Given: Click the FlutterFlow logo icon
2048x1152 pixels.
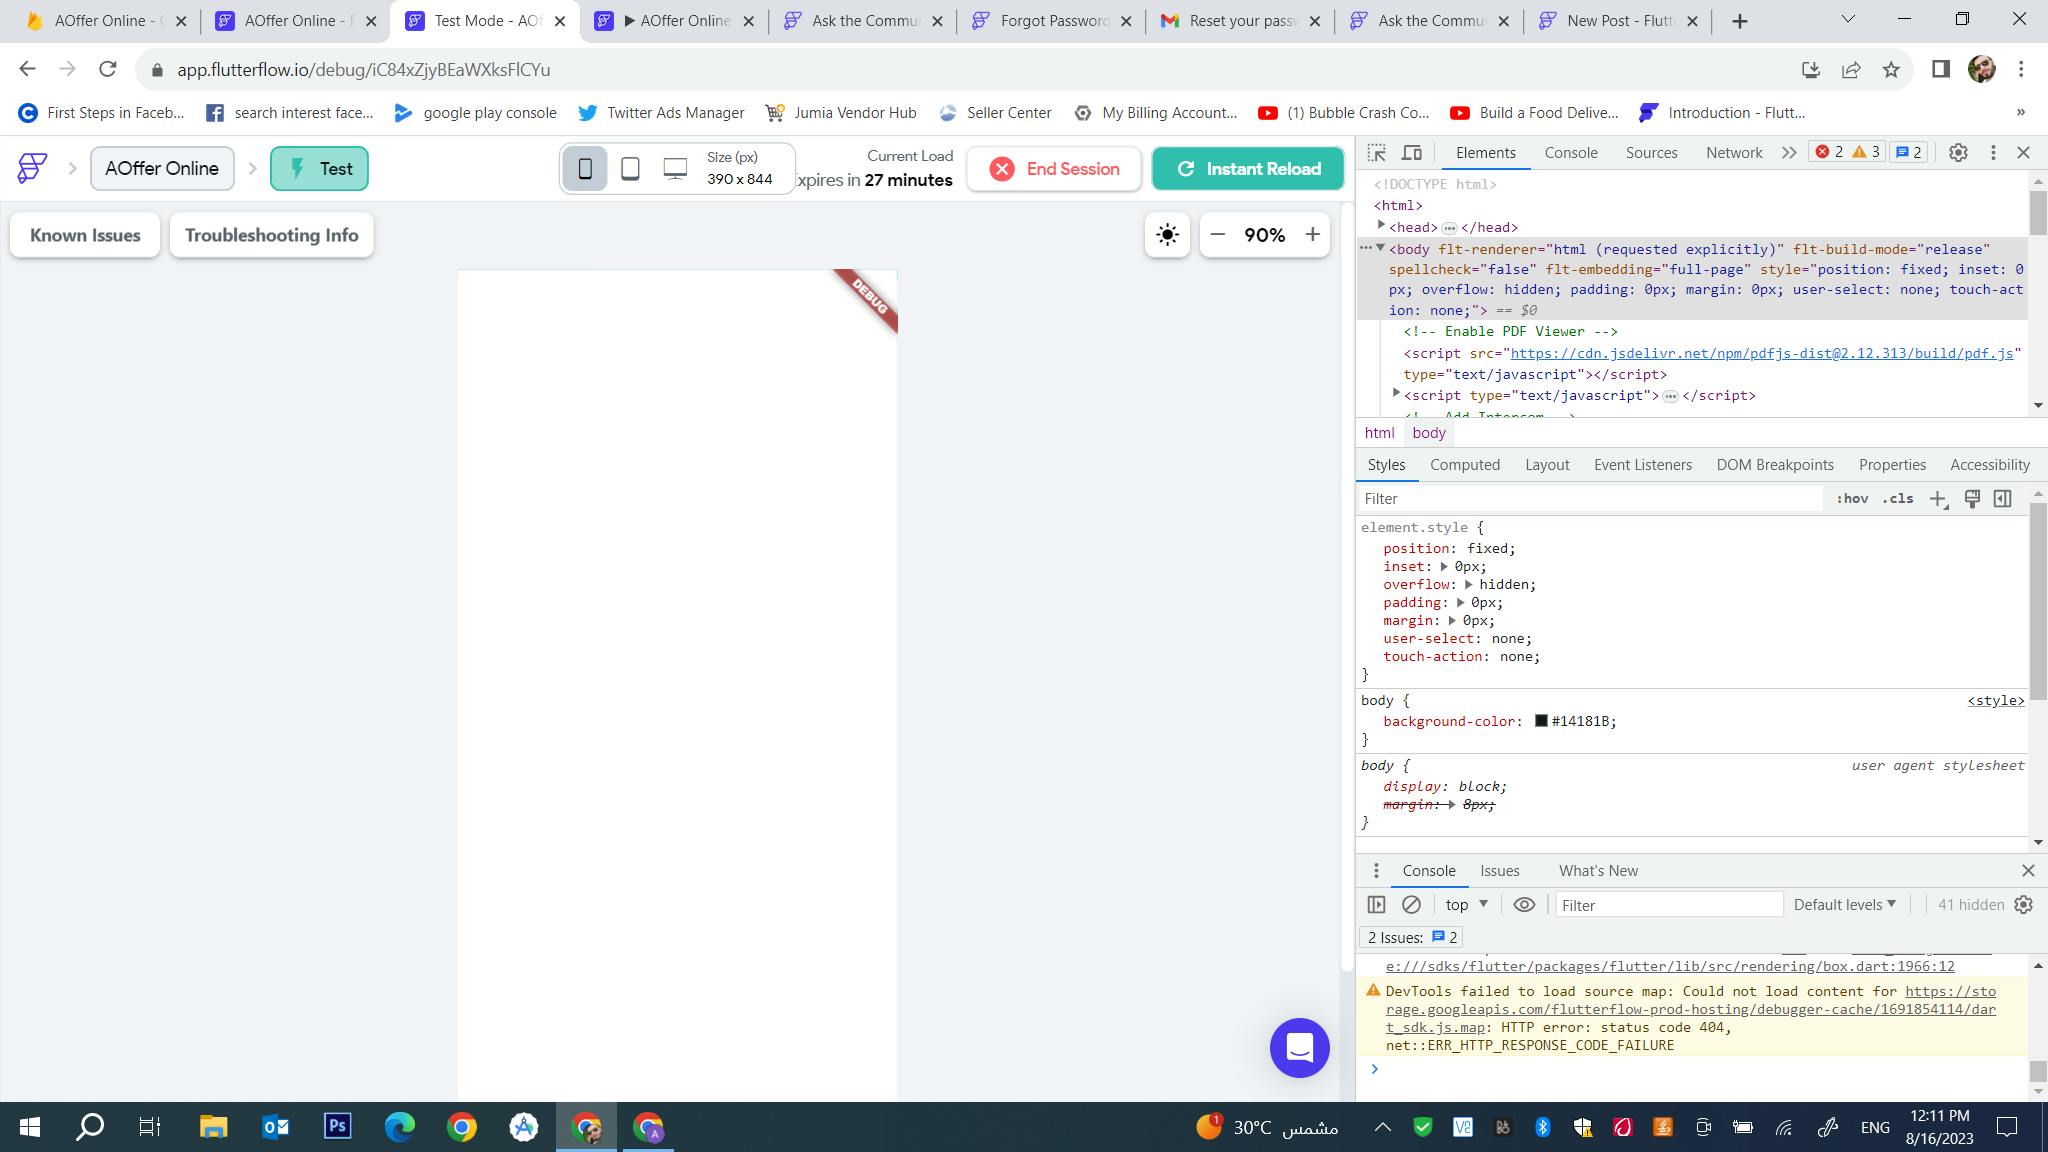Looking at the screenshot, I should click(32, 168).
